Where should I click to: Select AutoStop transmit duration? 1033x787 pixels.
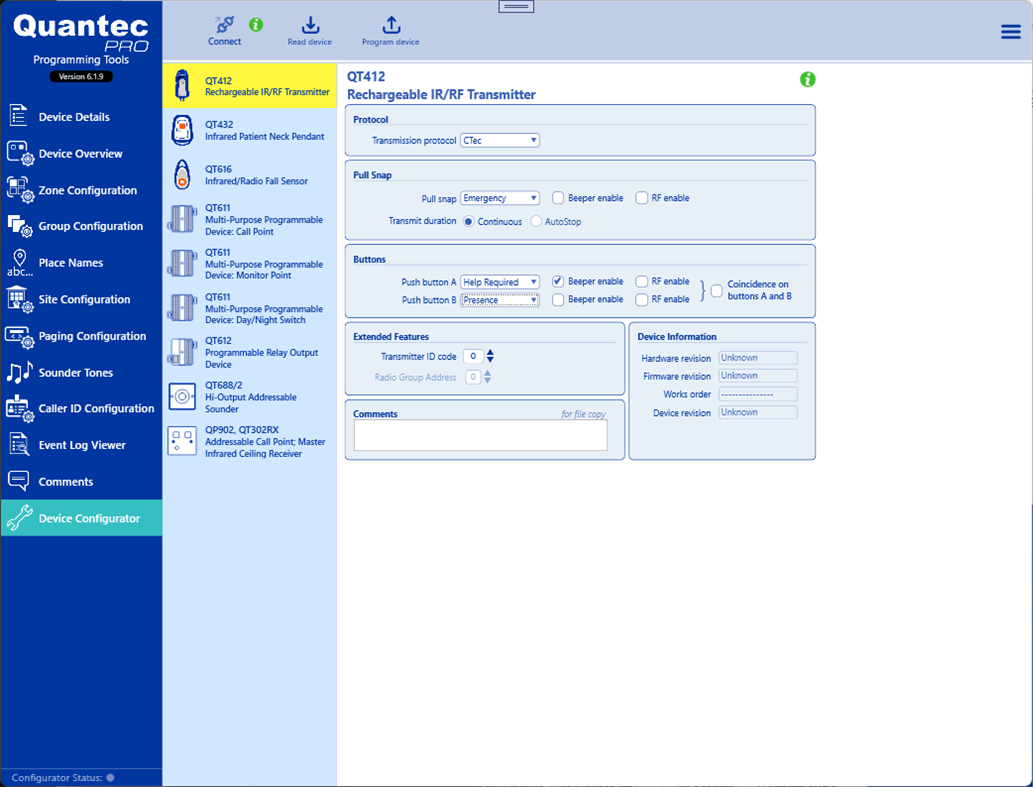click(x=536, y=221)
